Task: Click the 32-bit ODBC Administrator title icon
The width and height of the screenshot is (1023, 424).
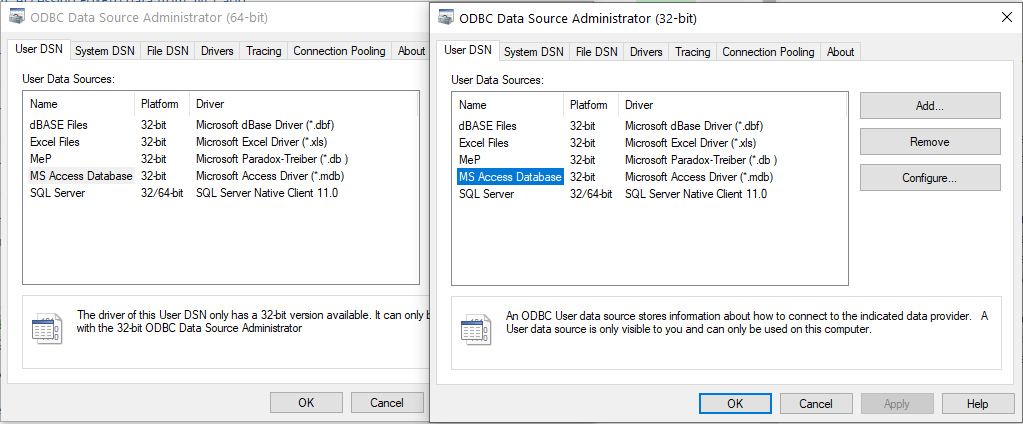Action: point(445,18)
